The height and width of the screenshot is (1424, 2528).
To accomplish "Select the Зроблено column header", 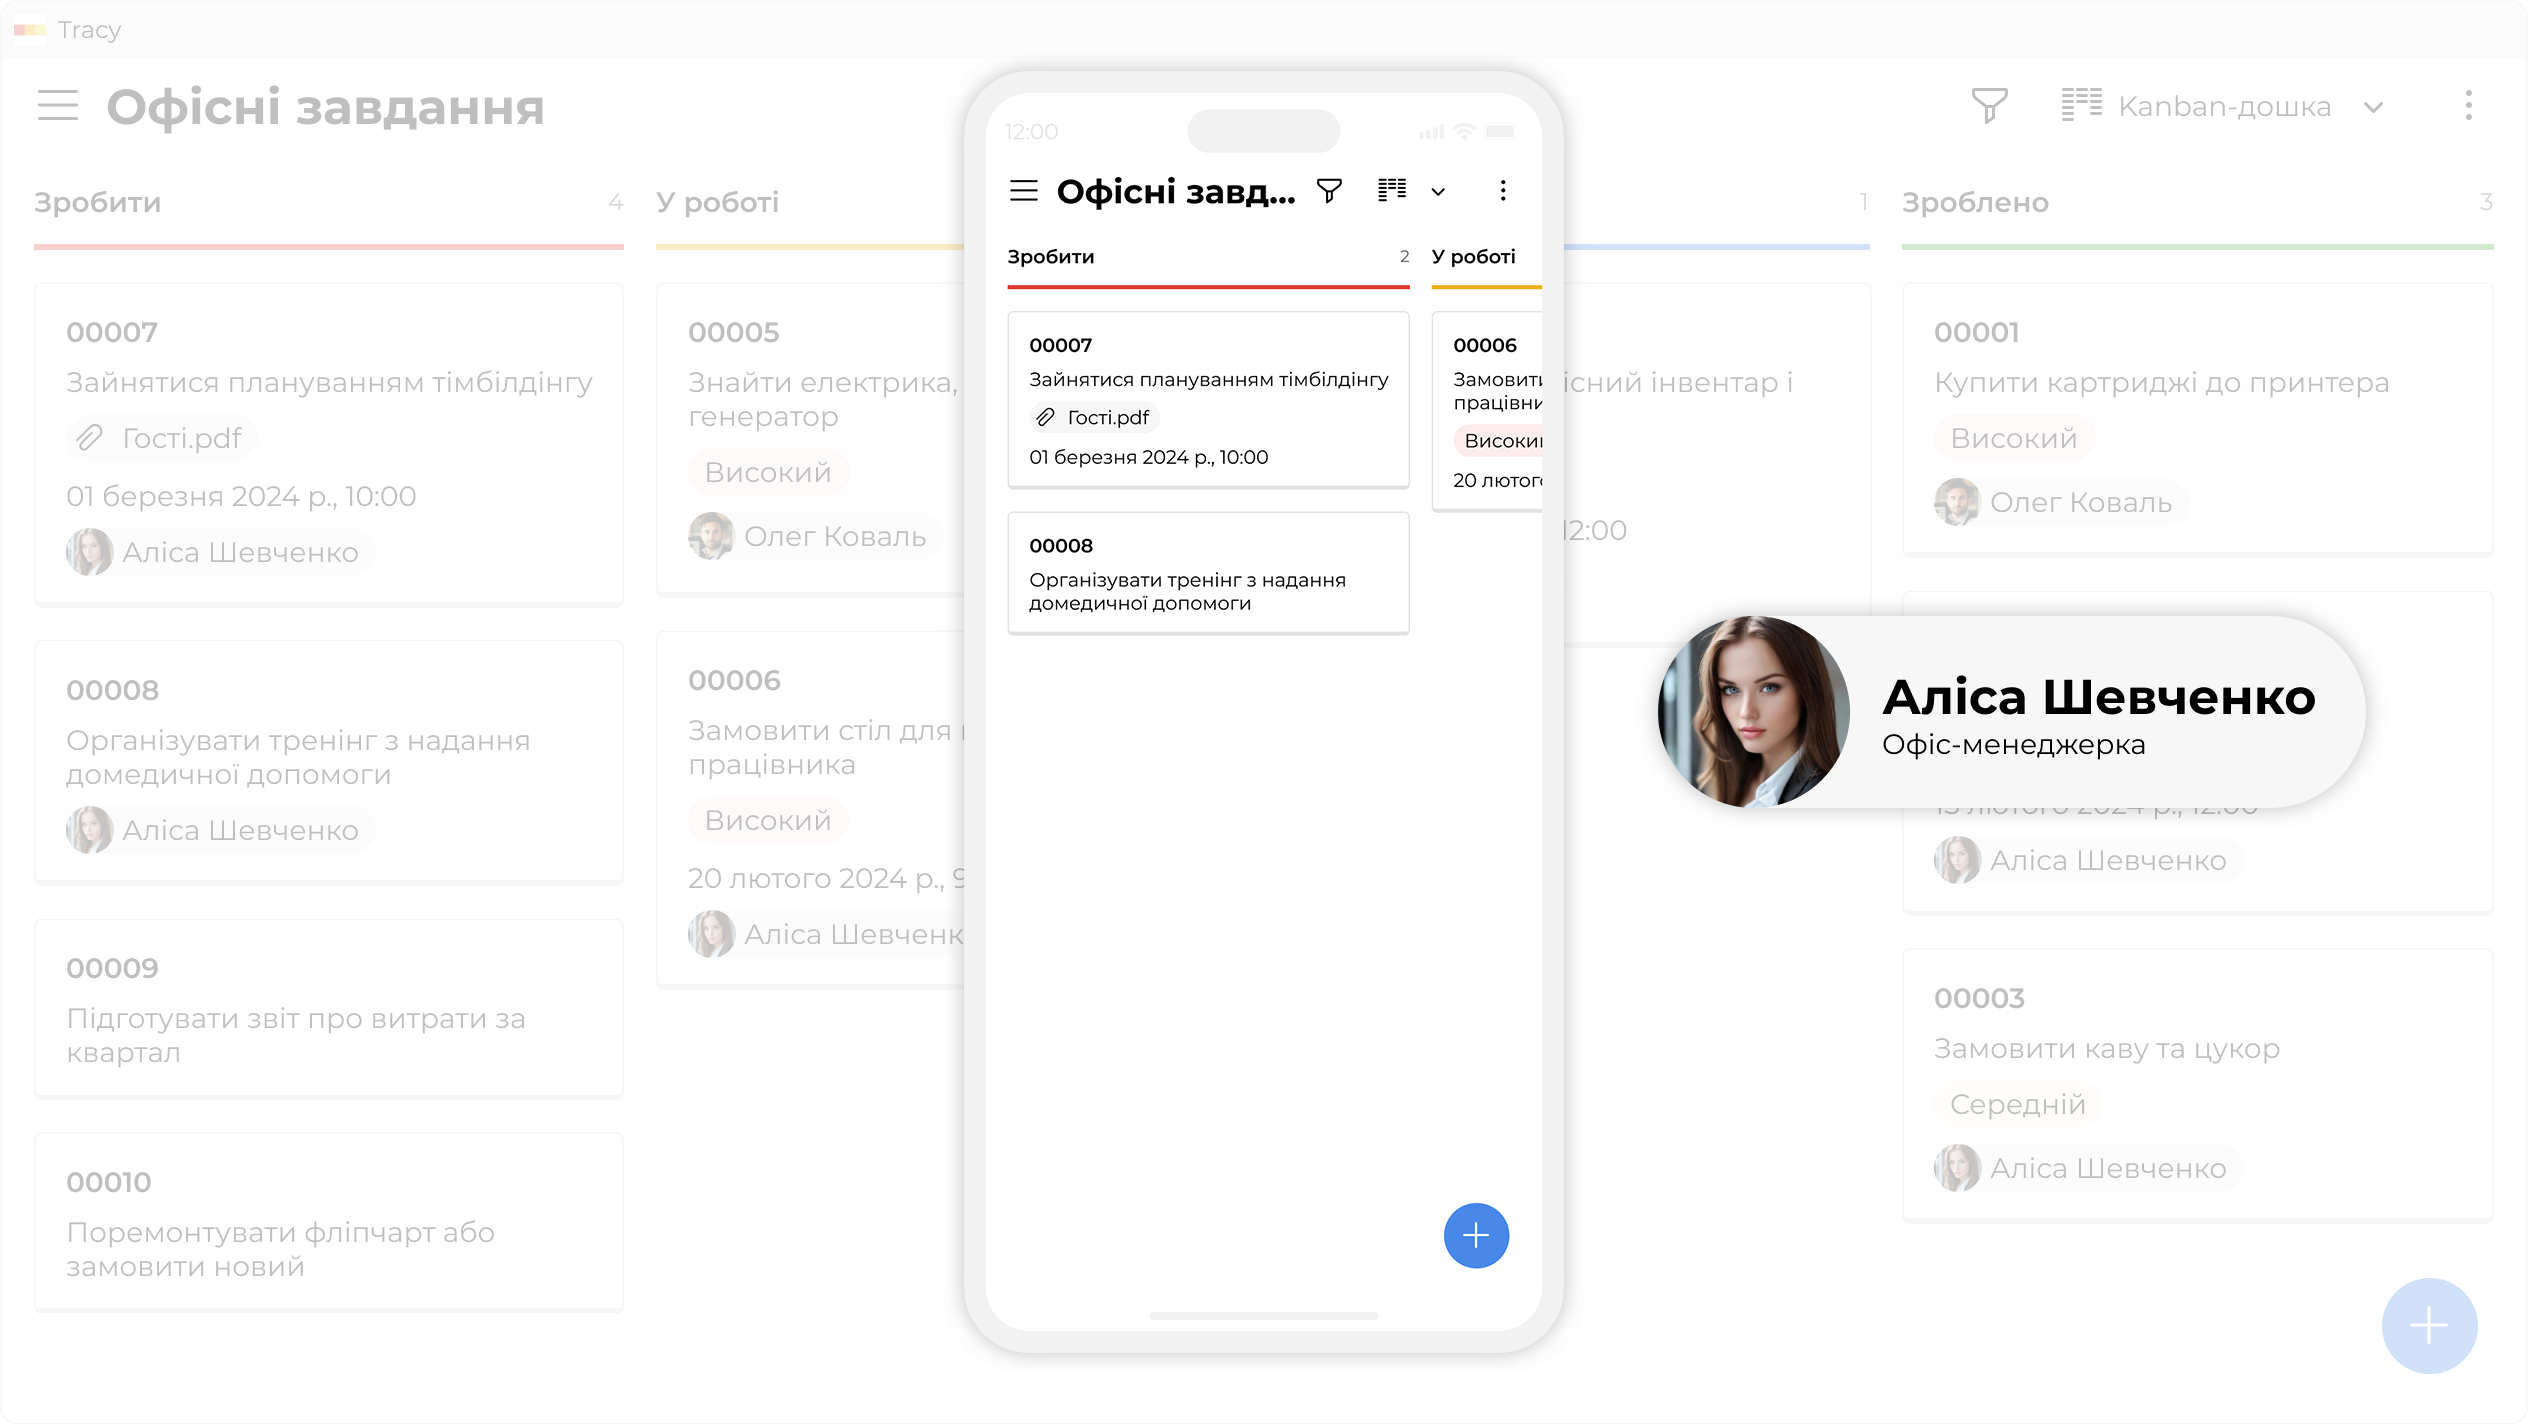I will tap(1975, 202).
